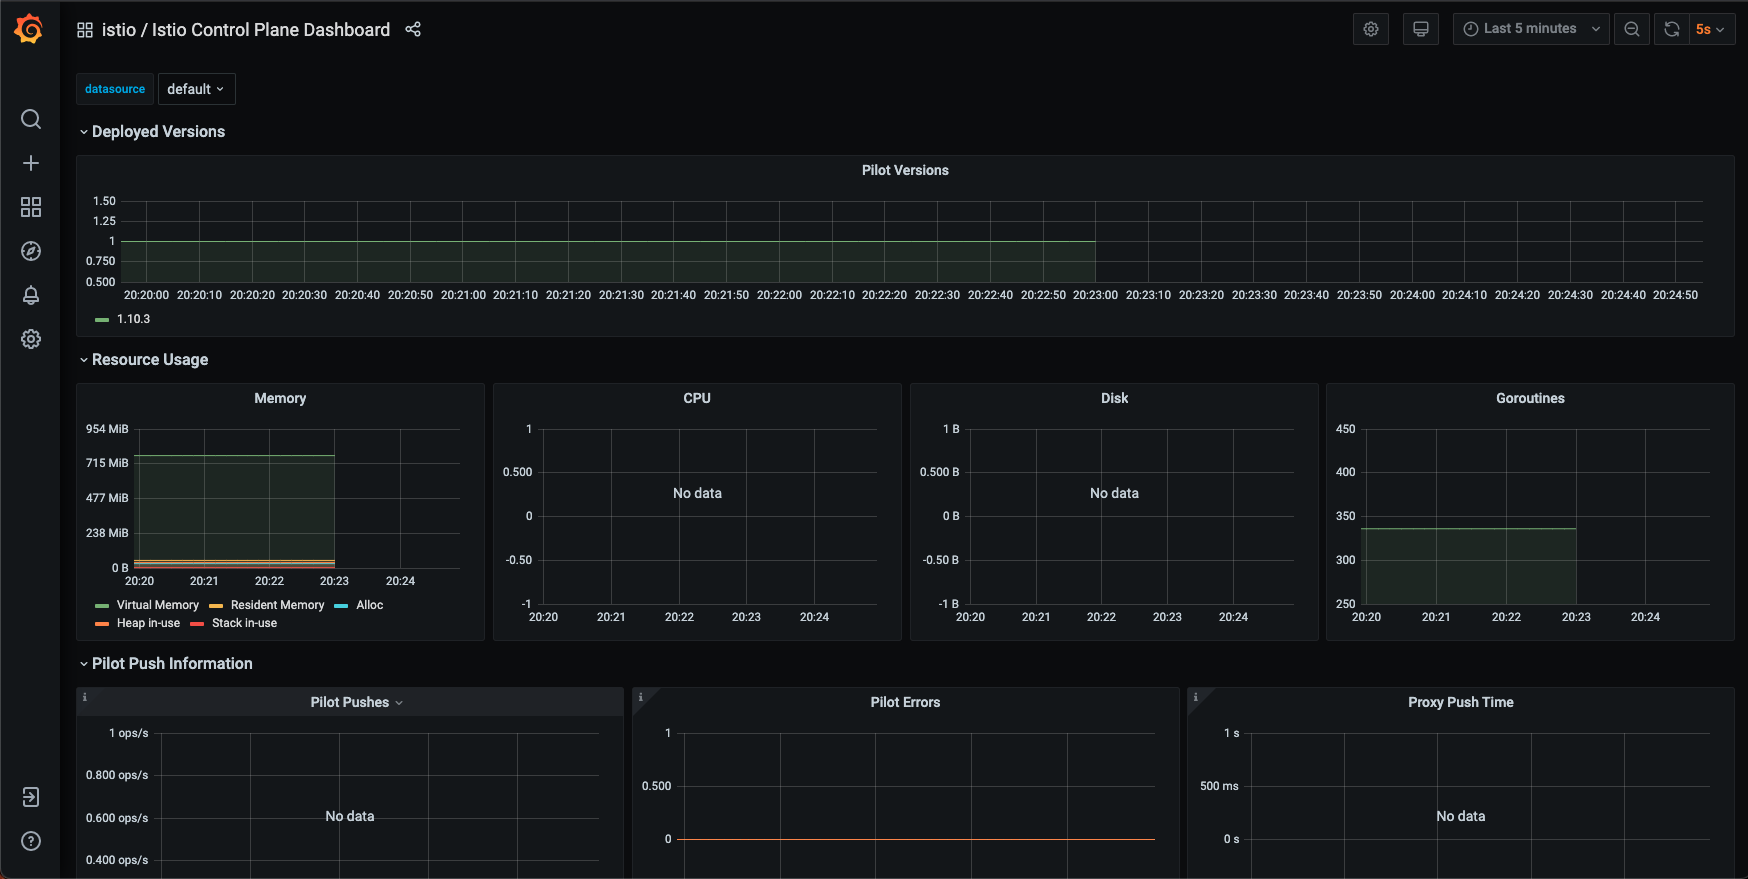Open dashboard settings gear in top bar
This screenshot has height=879, width=1748.
(x=1371, y=29)
